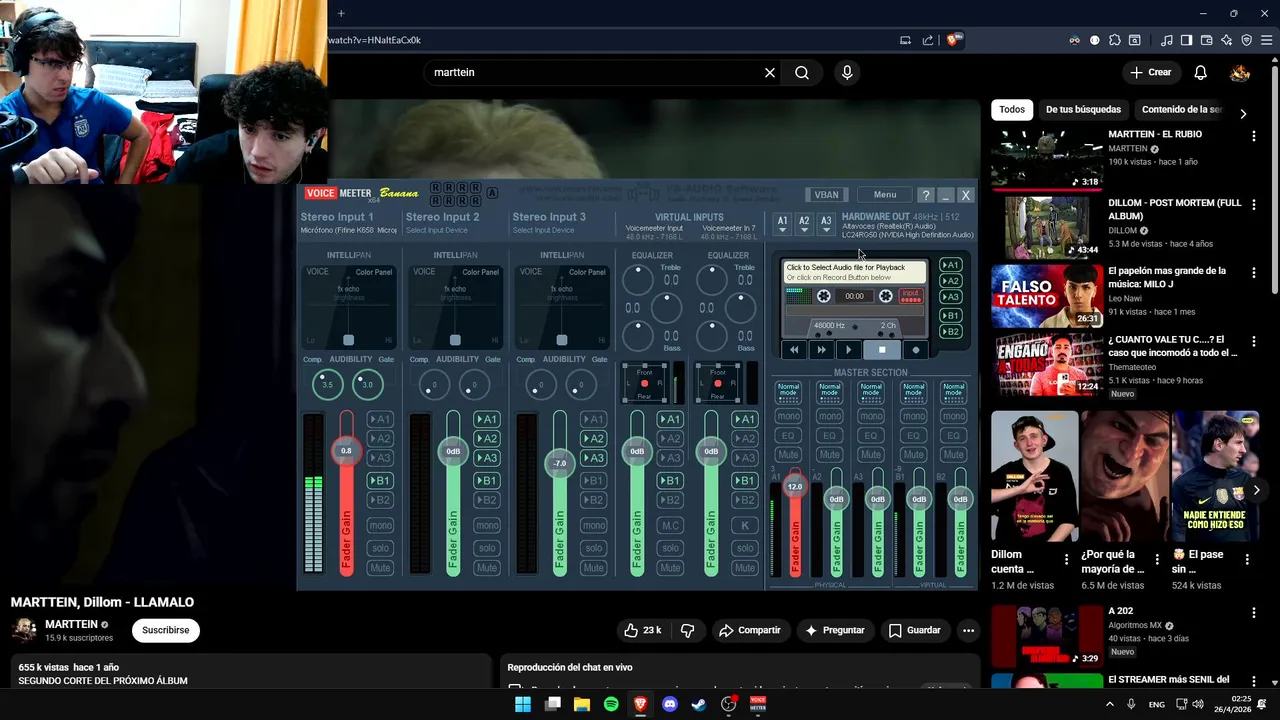This screenshot has width=1280, height=720.
Task: Open Brave Wallet icon in toolbar
Action: [x=1206, y=40]
